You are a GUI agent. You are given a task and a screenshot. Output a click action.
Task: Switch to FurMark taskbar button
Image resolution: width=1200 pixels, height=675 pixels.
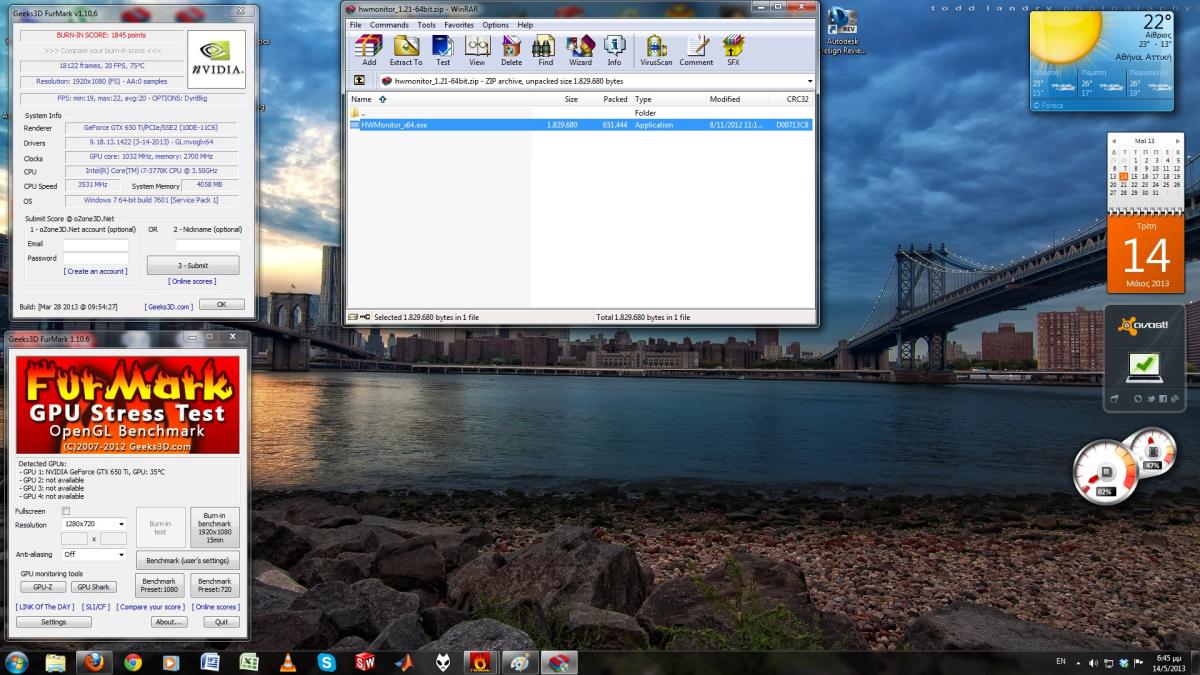(x=481, y=662)
